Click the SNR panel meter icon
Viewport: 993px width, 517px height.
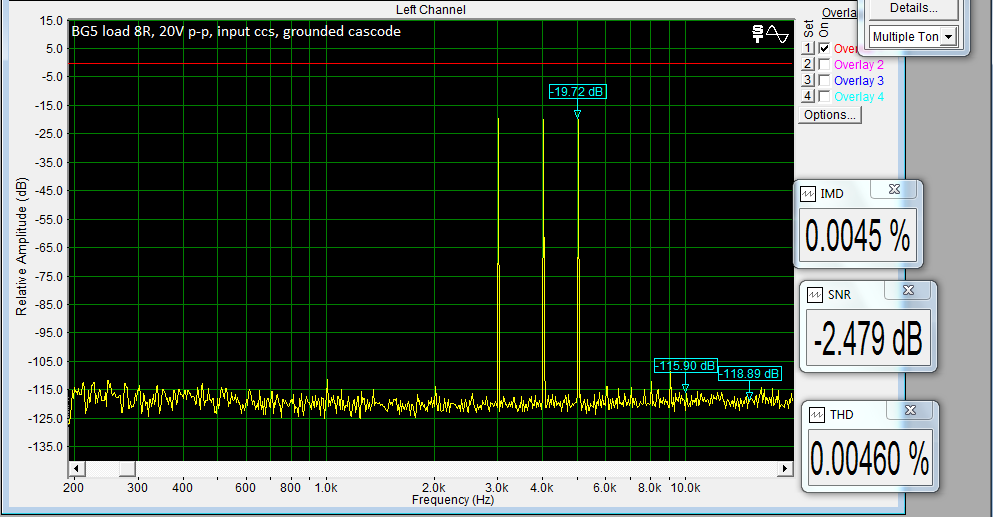814,295
